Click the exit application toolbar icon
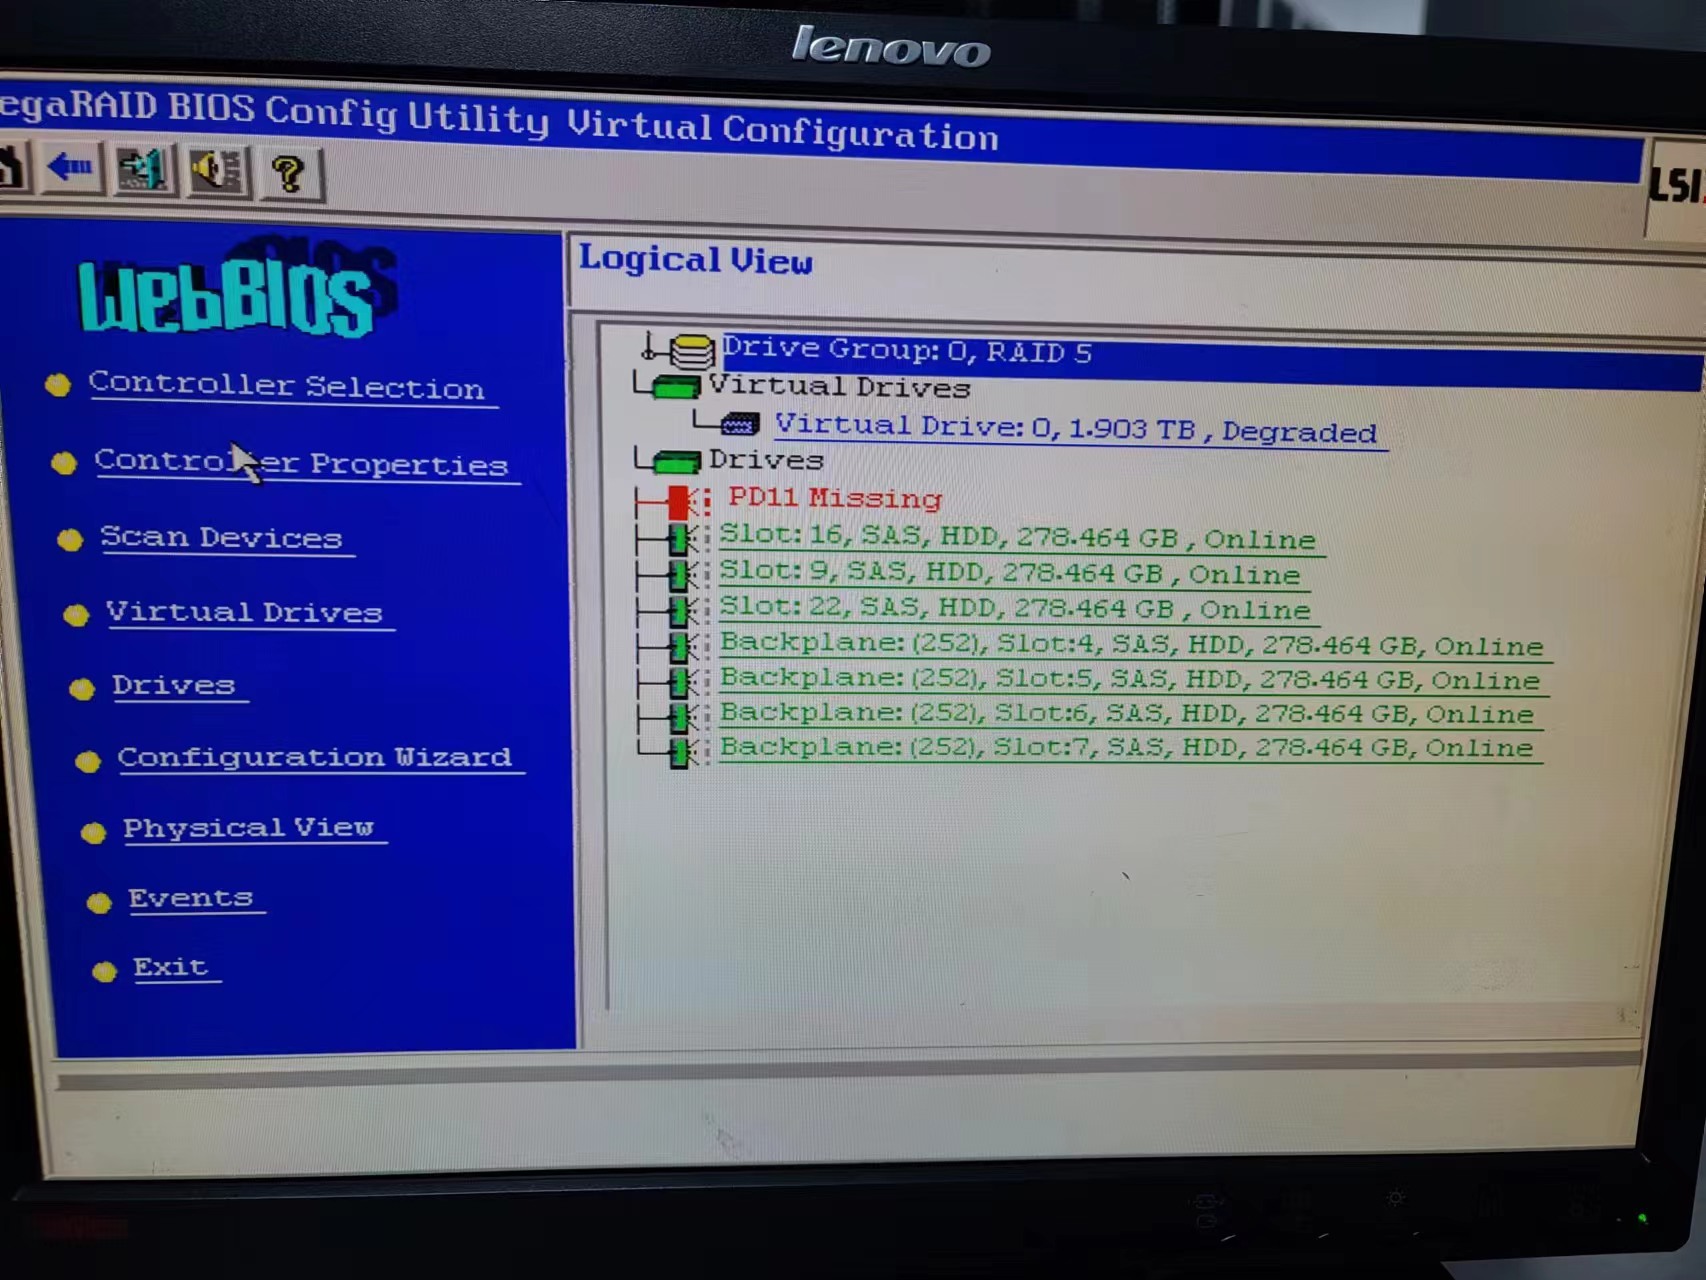1706x1280 pixels. point(143,170)
